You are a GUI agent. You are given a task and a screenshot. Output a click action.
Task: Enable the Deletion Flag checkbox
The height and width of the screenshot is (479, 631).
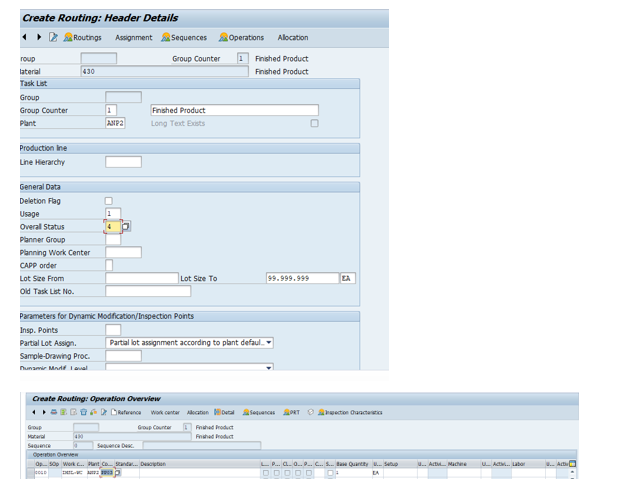tap(109, 201)
